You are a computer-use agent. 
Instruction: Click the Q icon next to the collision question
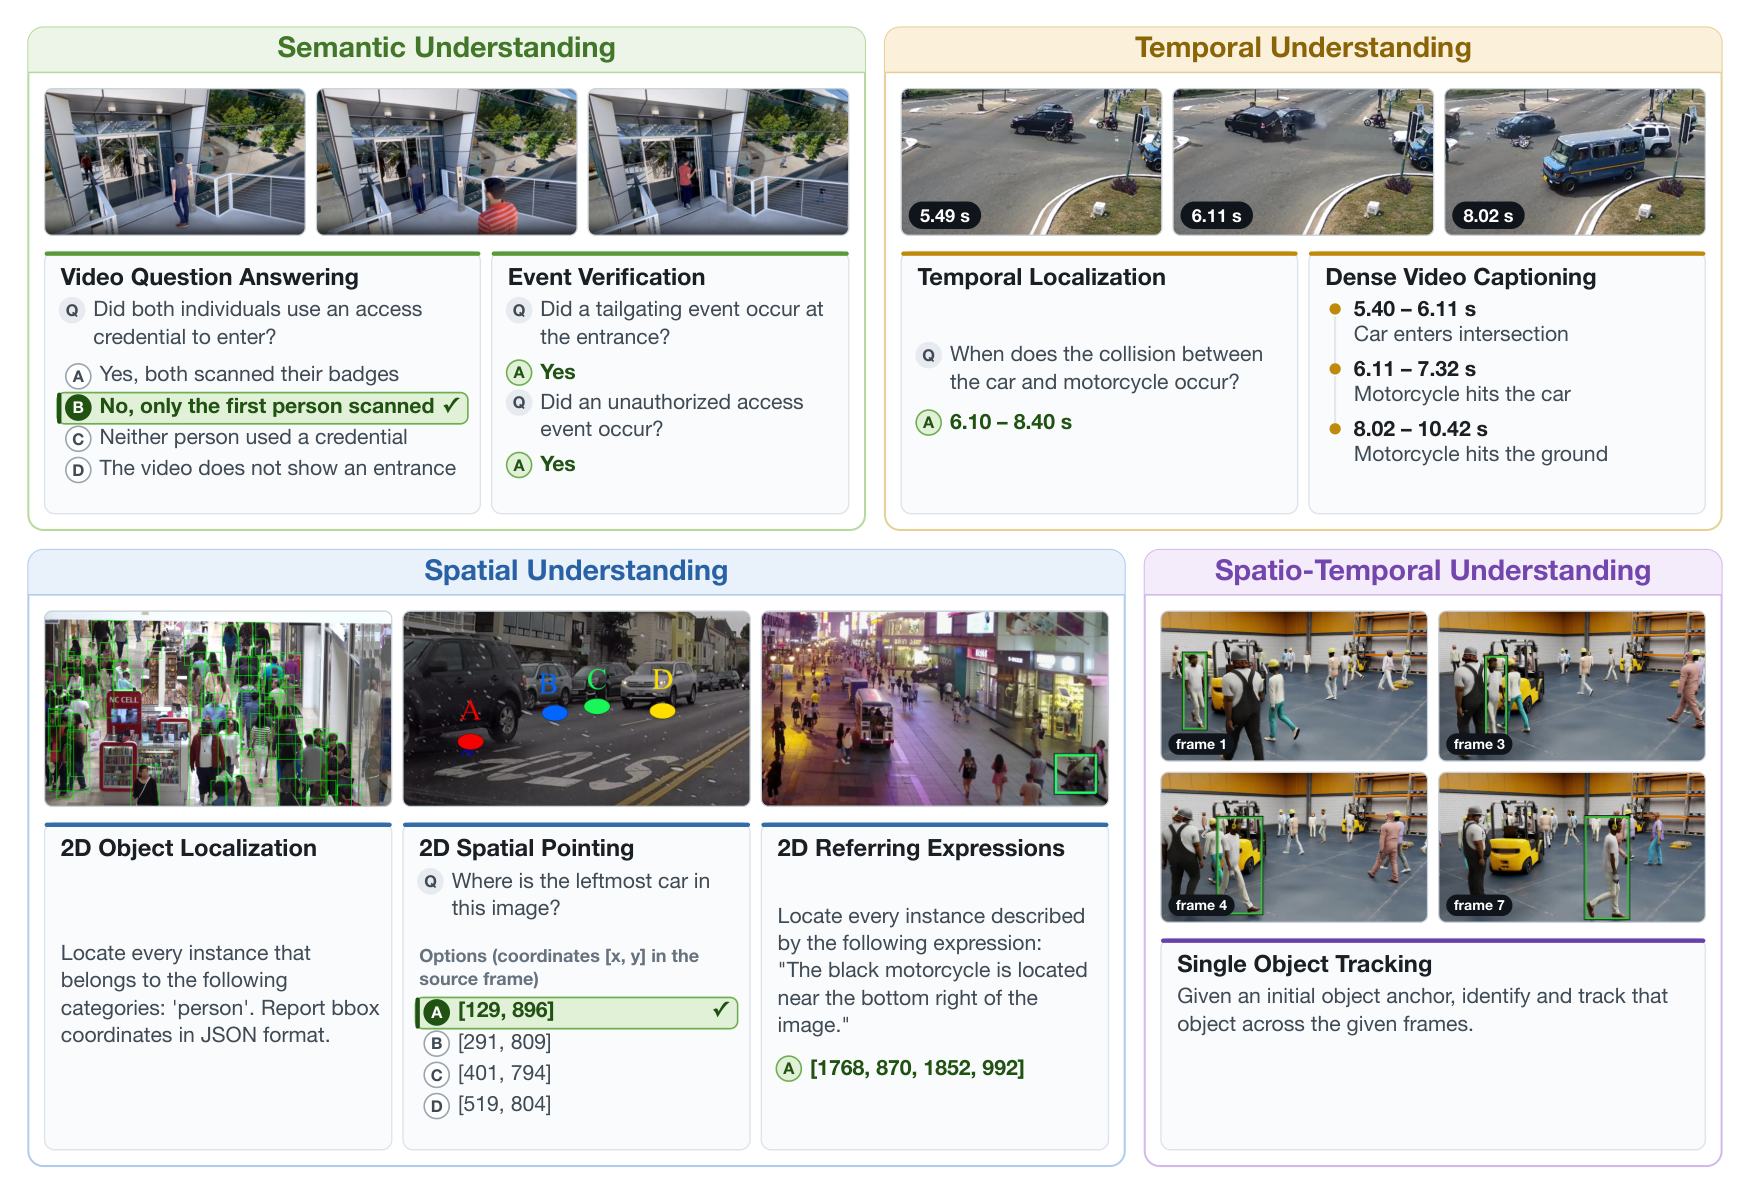(928, 355)
